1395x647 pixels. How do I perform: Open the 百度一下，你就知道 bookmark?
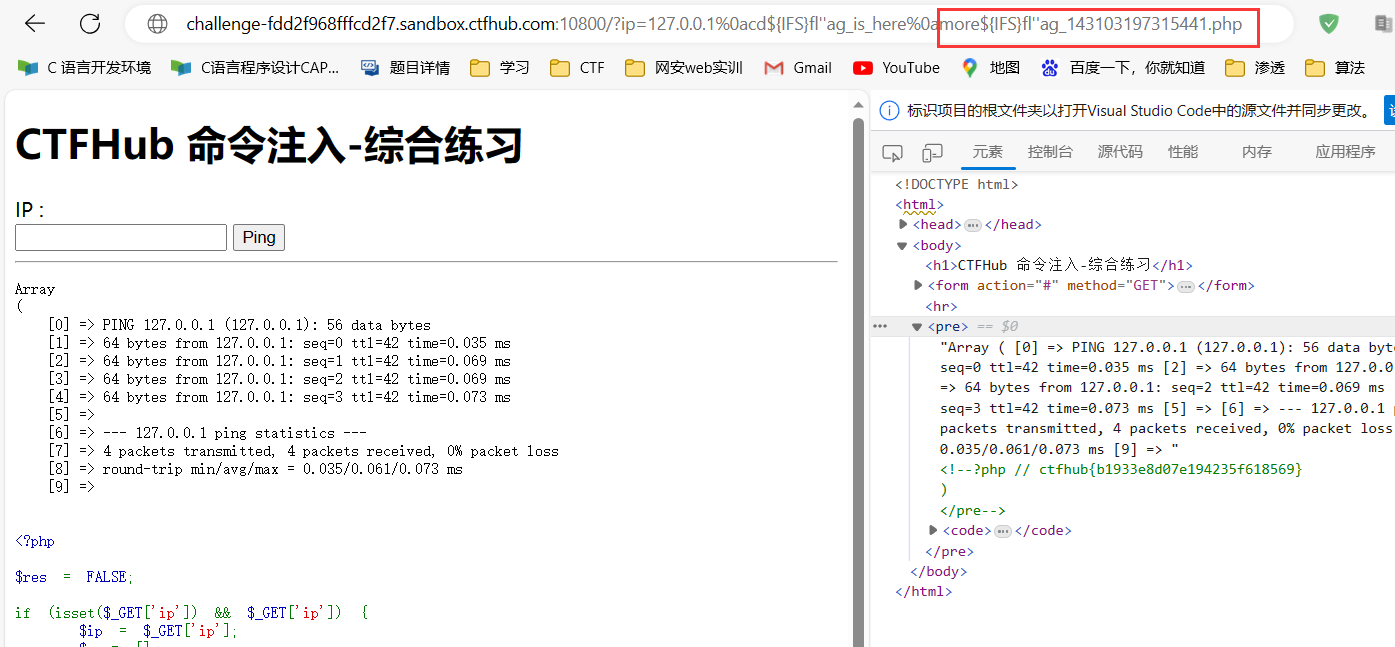[x=1122, y=68]
